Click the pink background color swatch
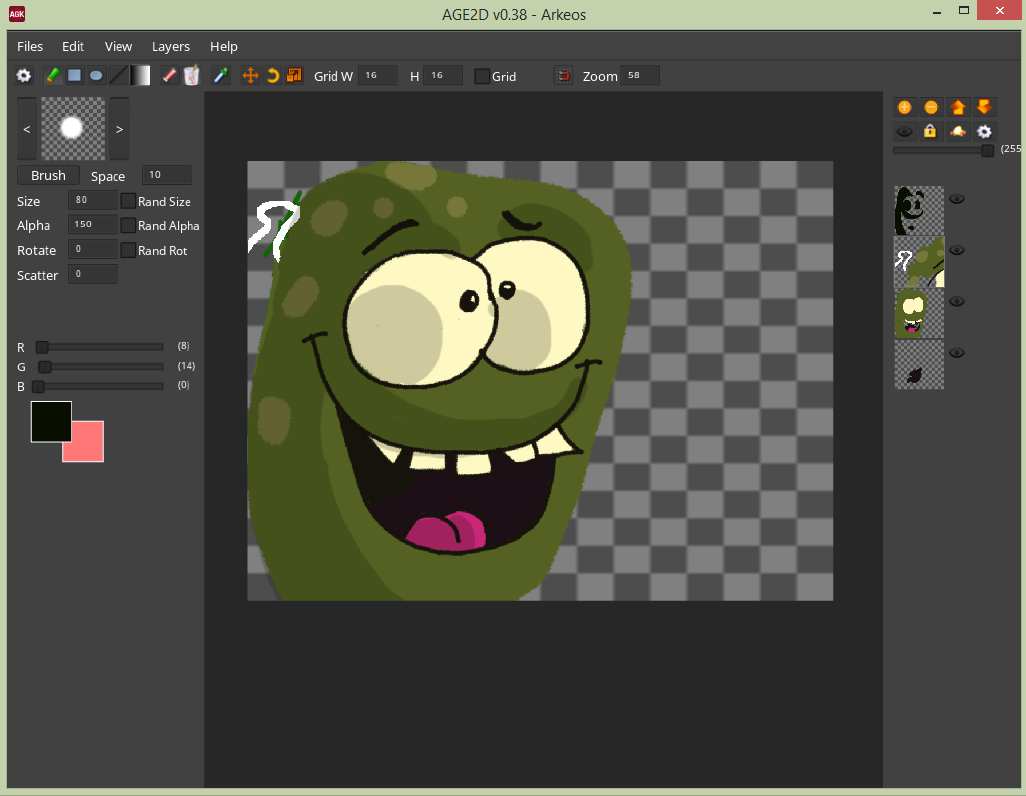Image resolution: width=1026 pixels, height=796 pixels. pos(88,447)
